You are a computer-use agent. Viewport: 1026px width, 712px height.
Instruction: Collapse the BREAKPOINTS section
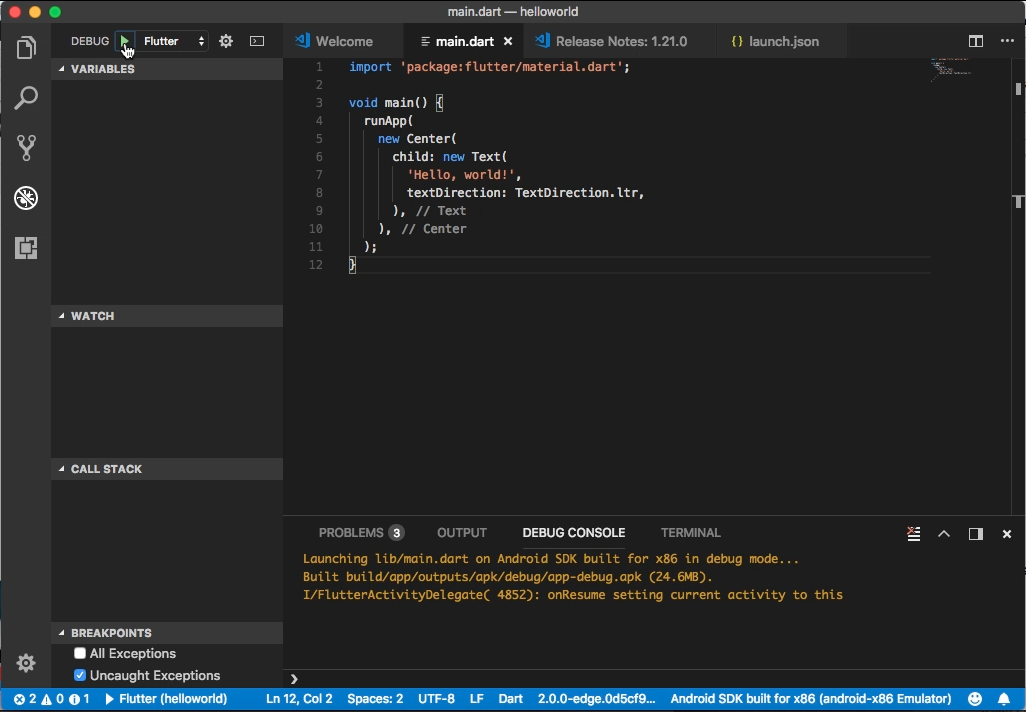[168, 633]
